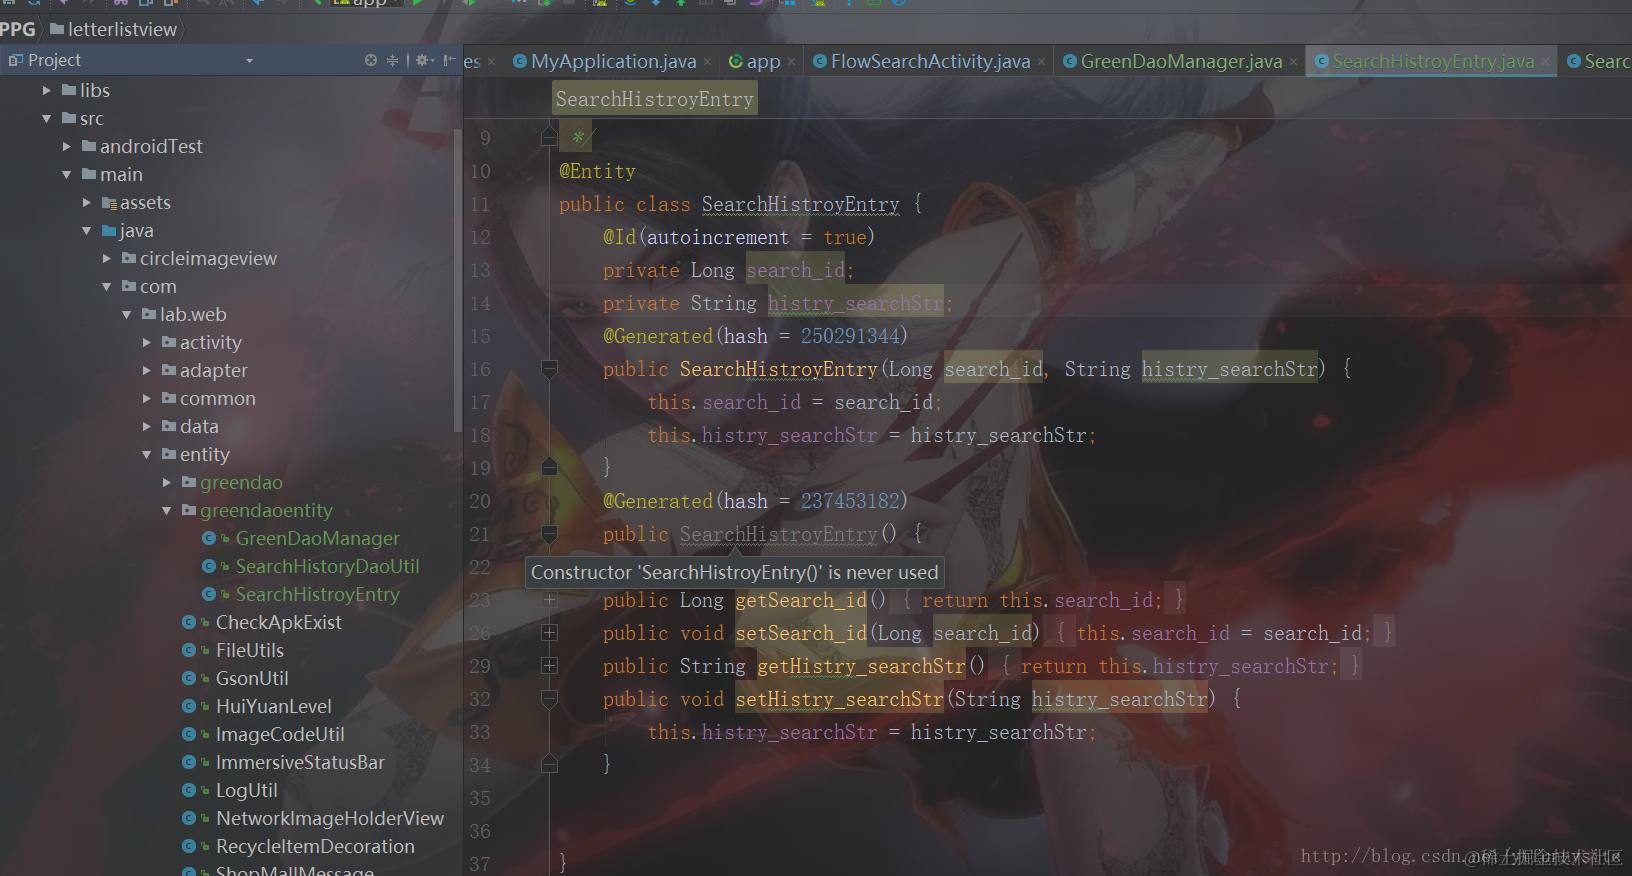The width and height of the screenshot is (1632, 876).
Task: Collapse the main folder
Action: pos(67,174)
